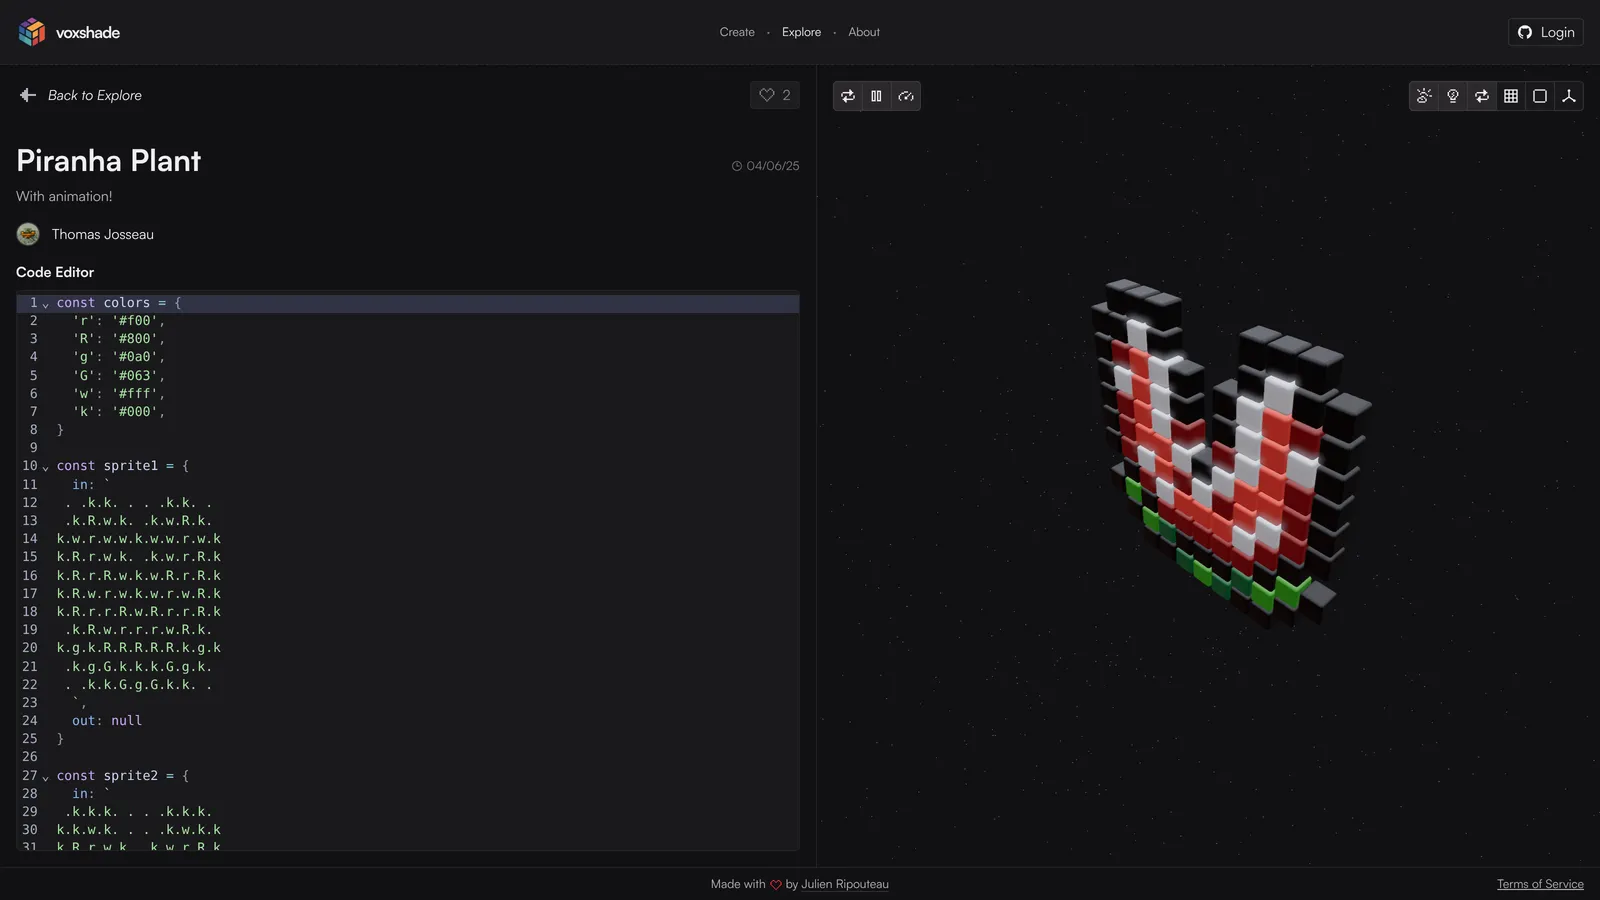Image resolution: width=1600 pixels, height=900 pixels.
Task: Toggle the 3D axes helper icon
Action: pyautogui.click(x=1569, y=96)
